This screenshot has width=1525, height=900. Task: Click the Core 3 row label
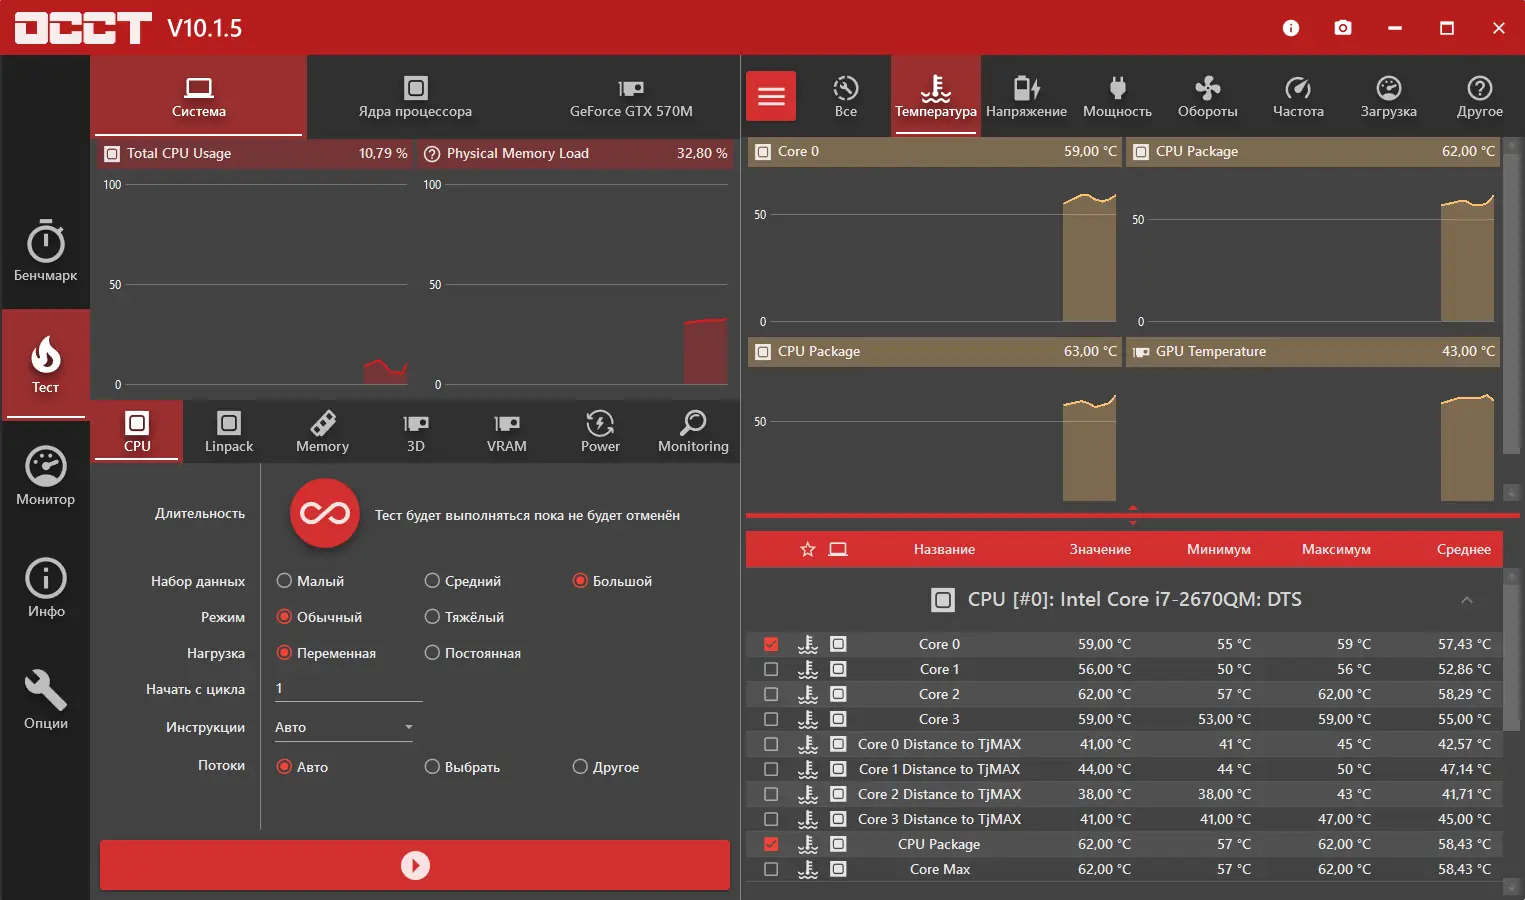tap(939, 719)
